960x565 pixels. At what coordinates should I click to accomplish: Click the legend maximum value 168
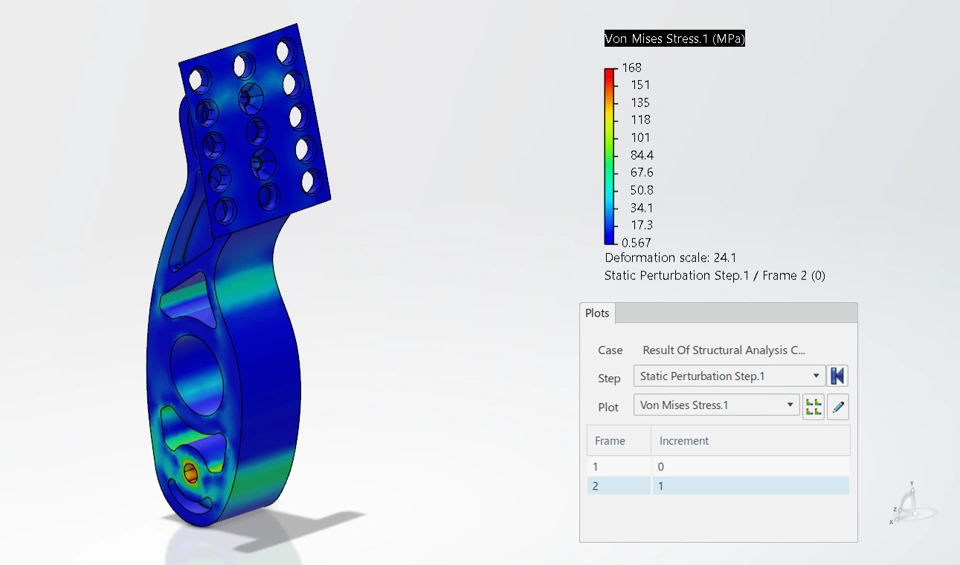pos(632,67)
